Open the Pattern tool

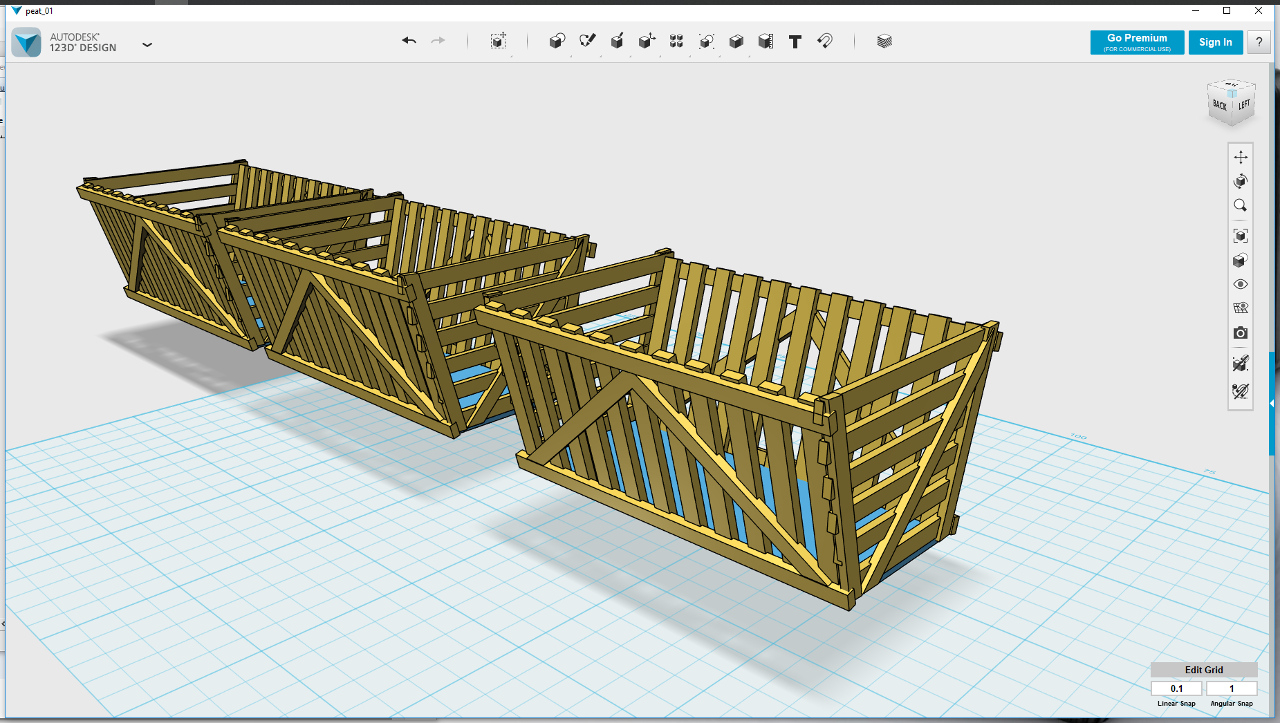tap(677, 41)
